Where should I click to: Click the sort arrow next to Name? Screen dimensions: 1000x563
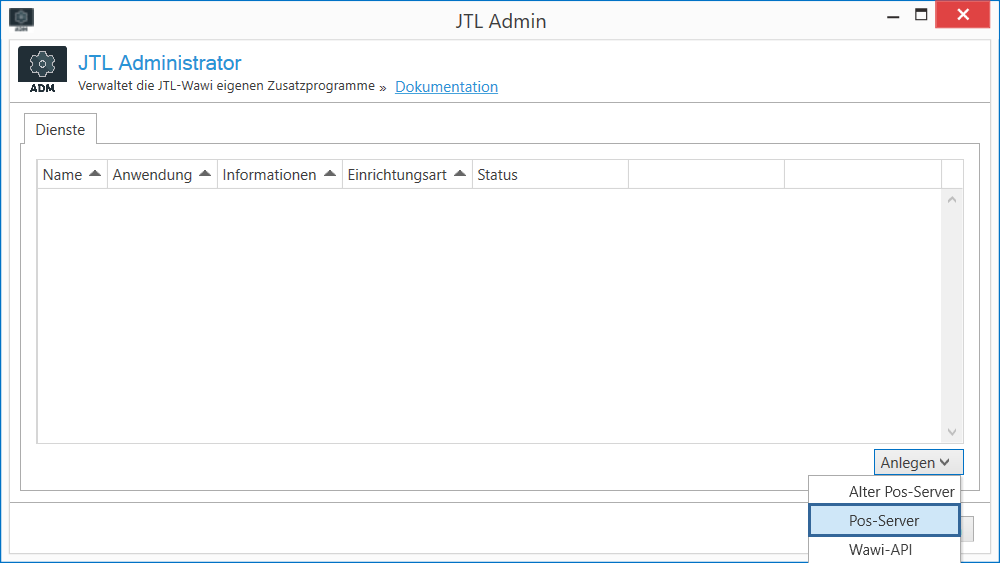95,174
